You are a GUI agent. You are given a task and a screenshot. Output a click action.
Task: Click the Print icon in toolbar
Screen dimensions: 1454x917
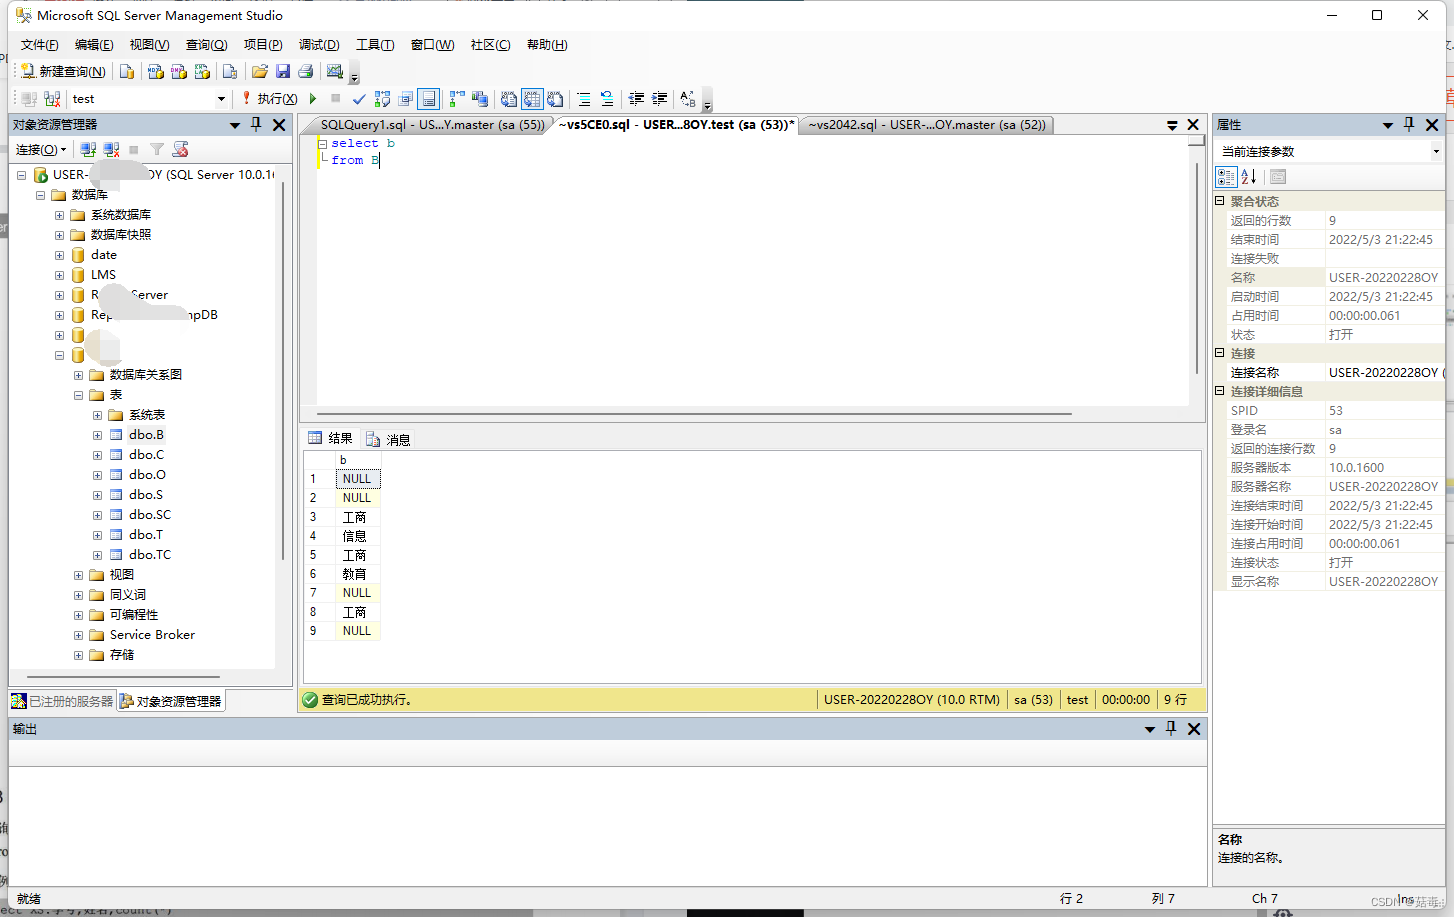(306, 71)
